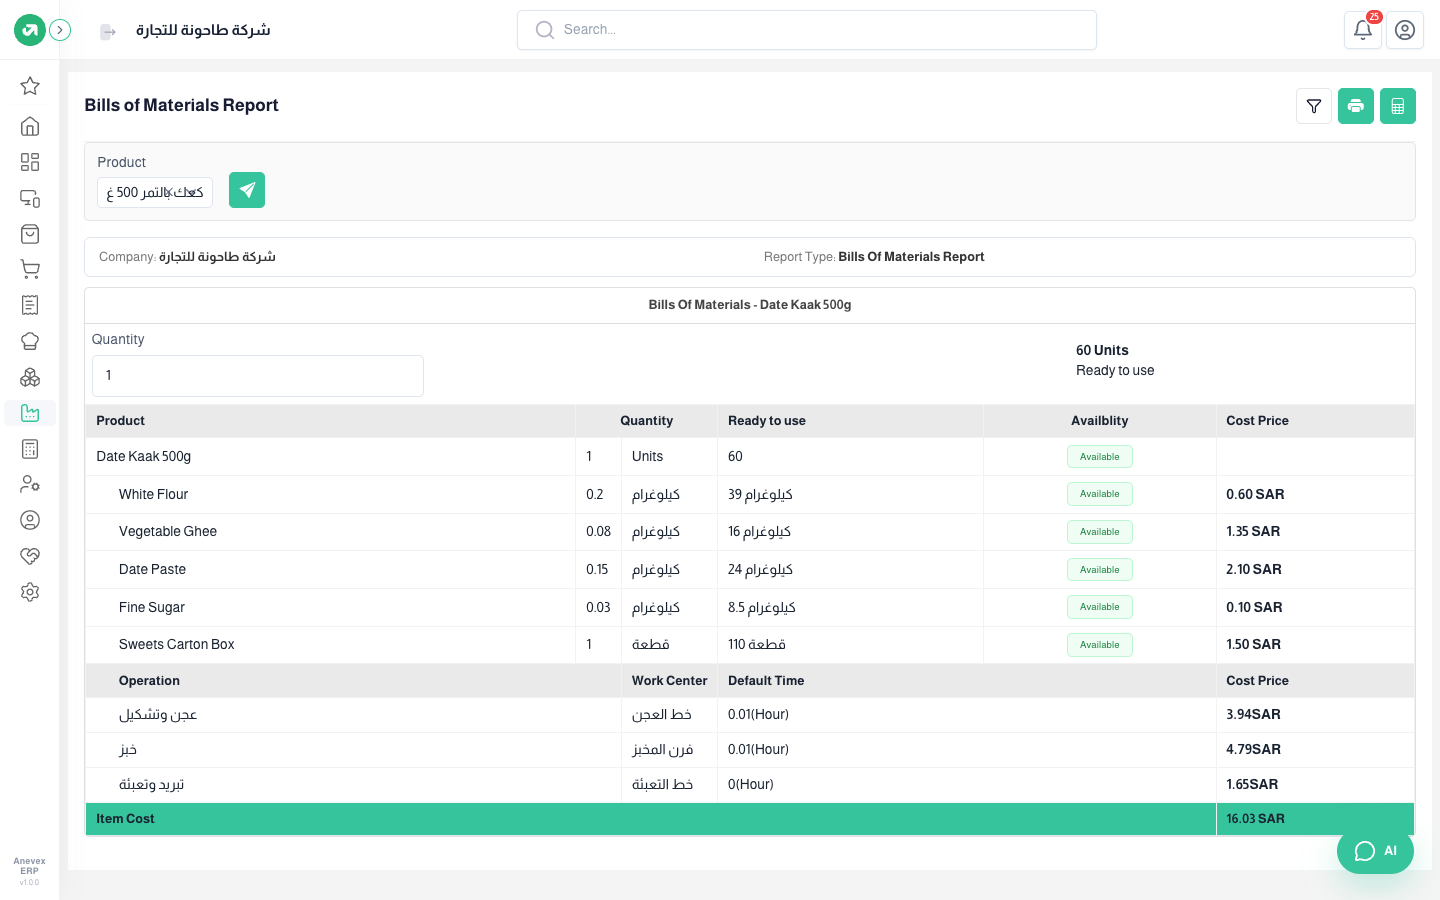The image size is (1440, 900).
Task: Open the user account avatar menu
Action: point(1405,30)
